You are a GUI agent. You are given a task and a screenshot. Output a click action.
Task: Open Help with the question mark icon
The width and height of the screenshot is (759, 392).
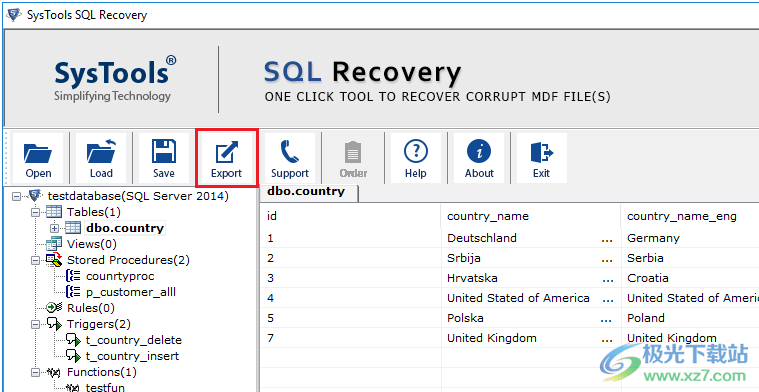(x=415, y=152)
